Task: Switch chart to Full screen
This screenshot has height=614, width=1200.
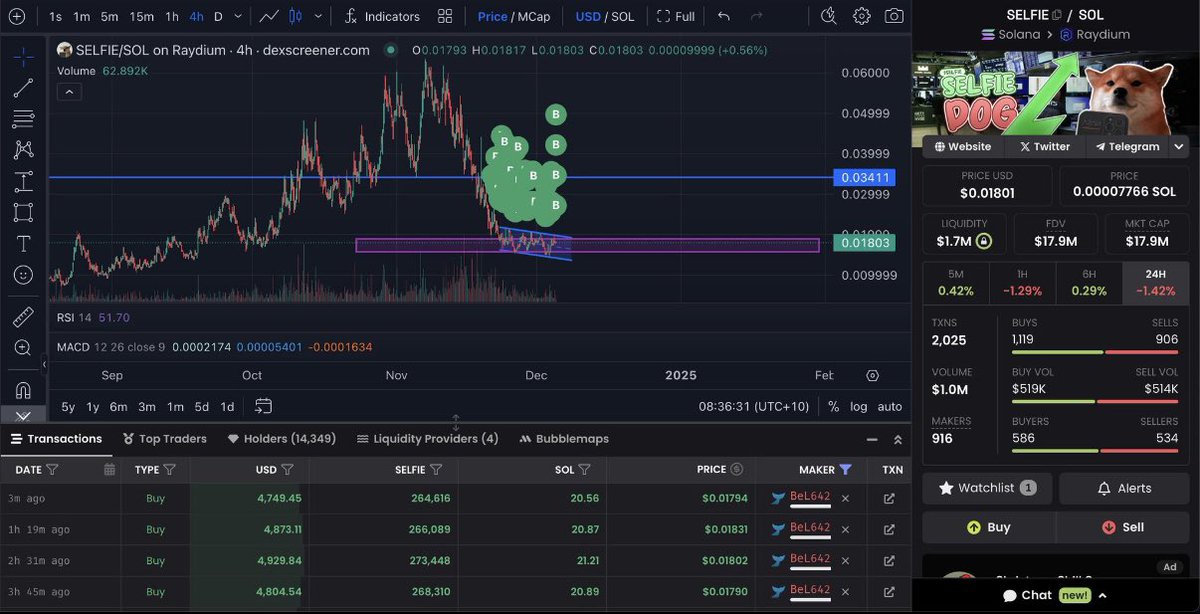Action: [x=676, y=16]
